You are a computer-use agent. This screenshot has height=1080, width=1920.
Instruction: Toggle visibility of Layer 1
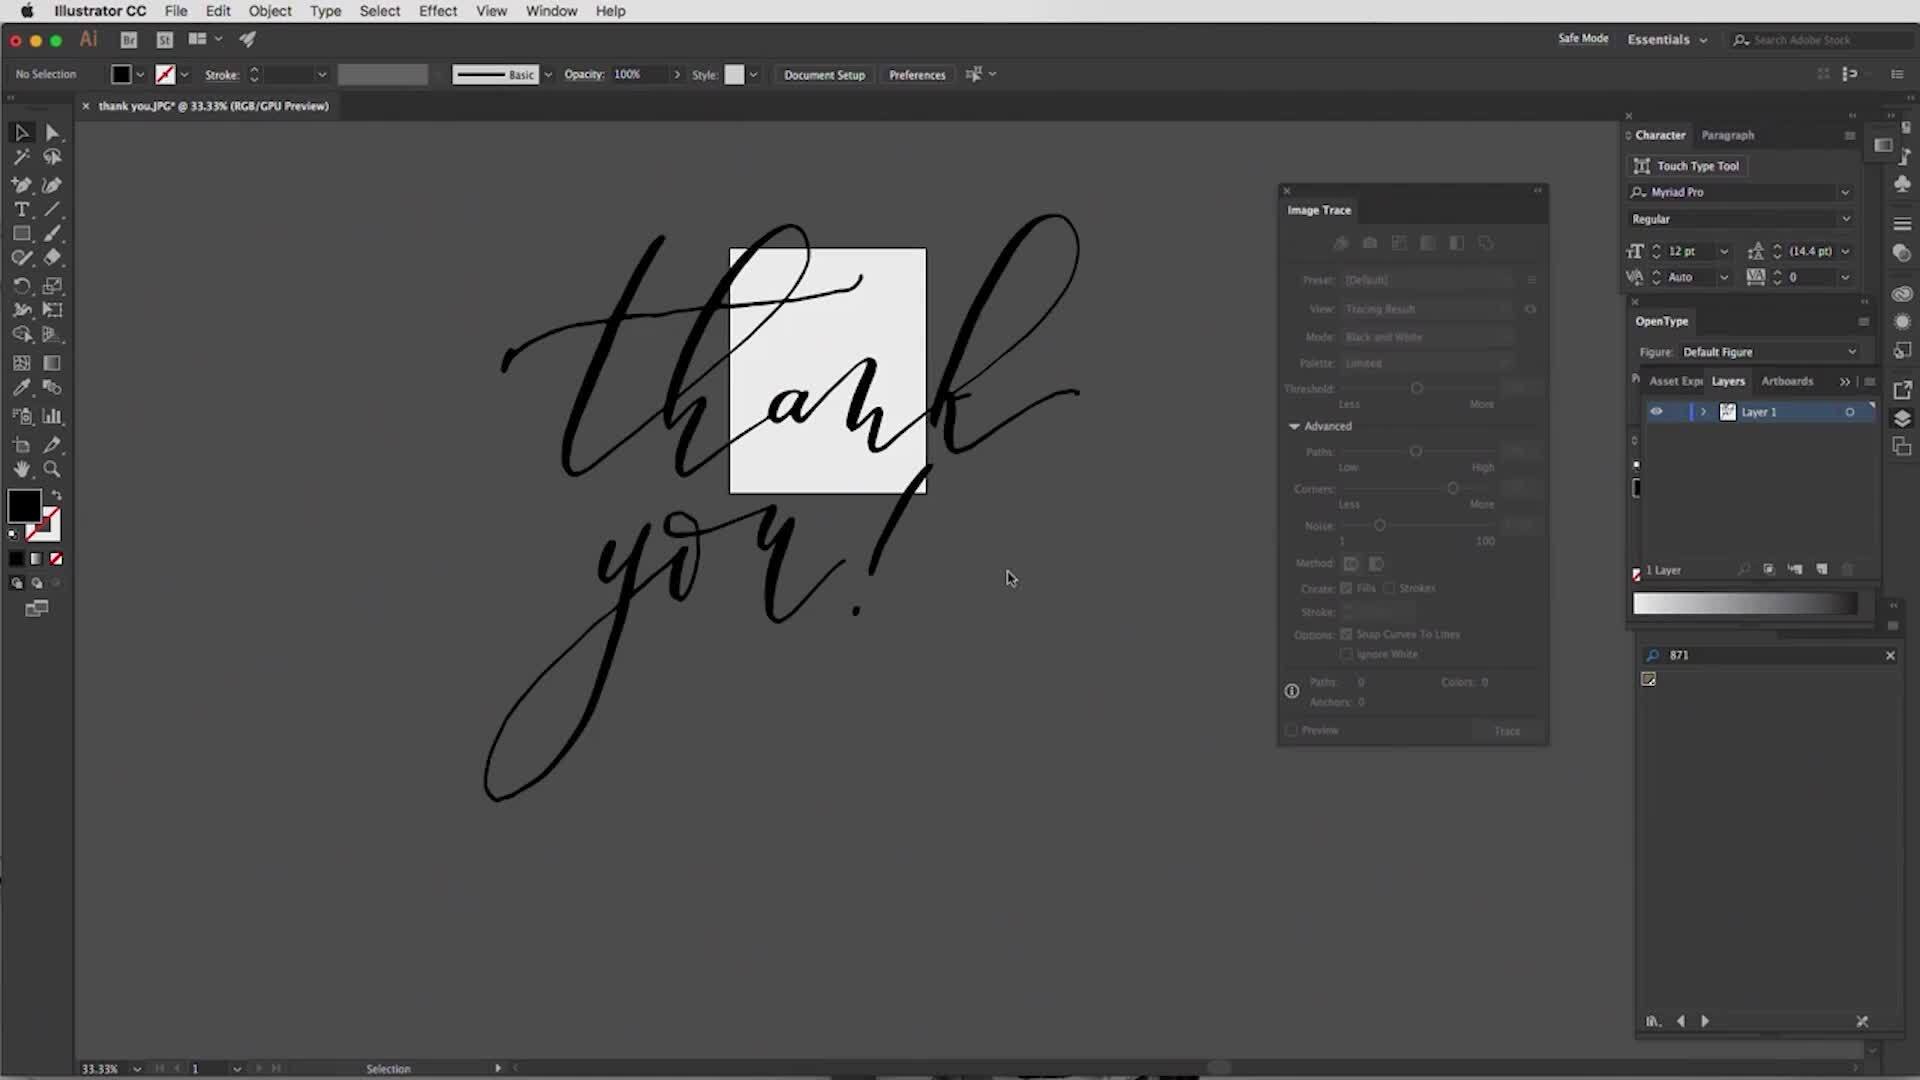(1657, 411)
